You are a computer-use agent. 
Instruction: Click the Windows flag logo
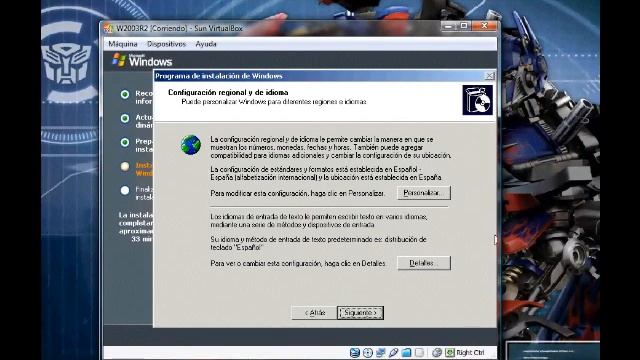pyautogui.click(x=119, y=60)
